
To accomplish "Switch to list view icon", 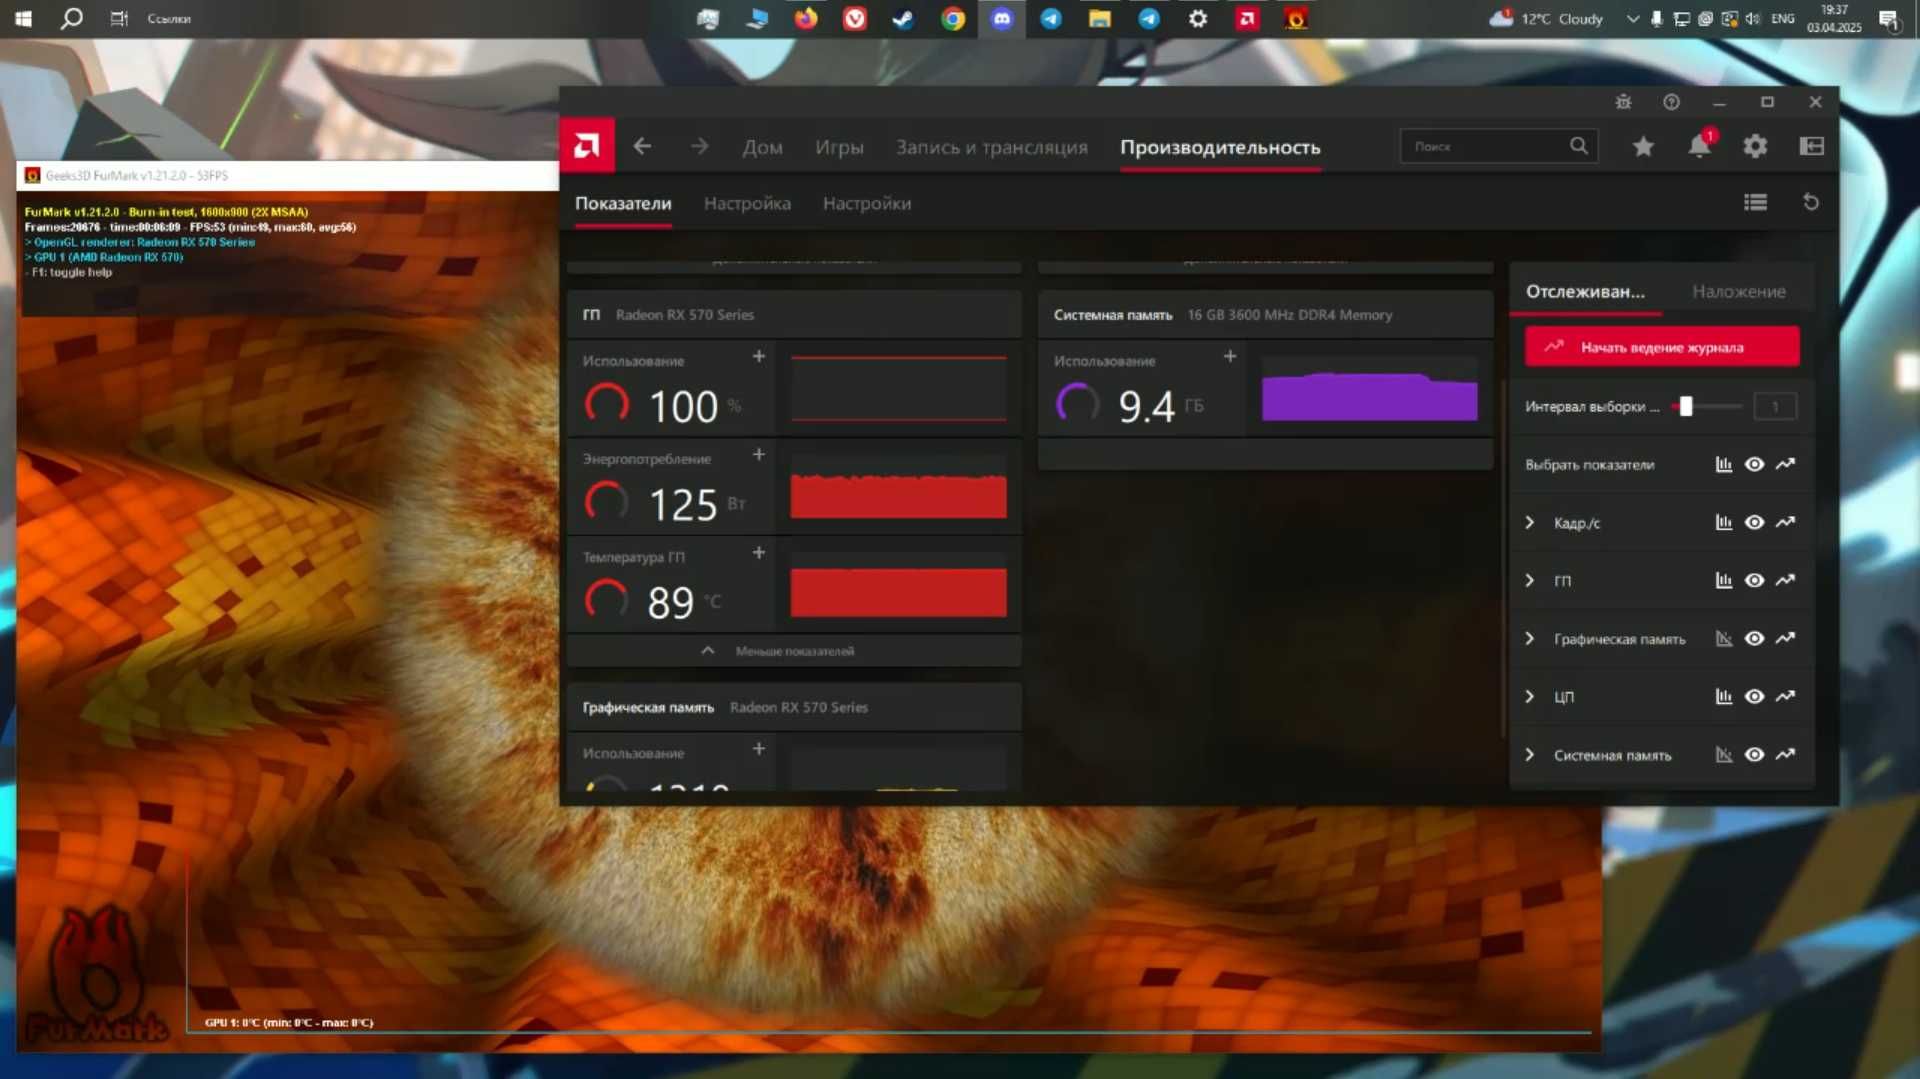I will tap(1755, 203).
